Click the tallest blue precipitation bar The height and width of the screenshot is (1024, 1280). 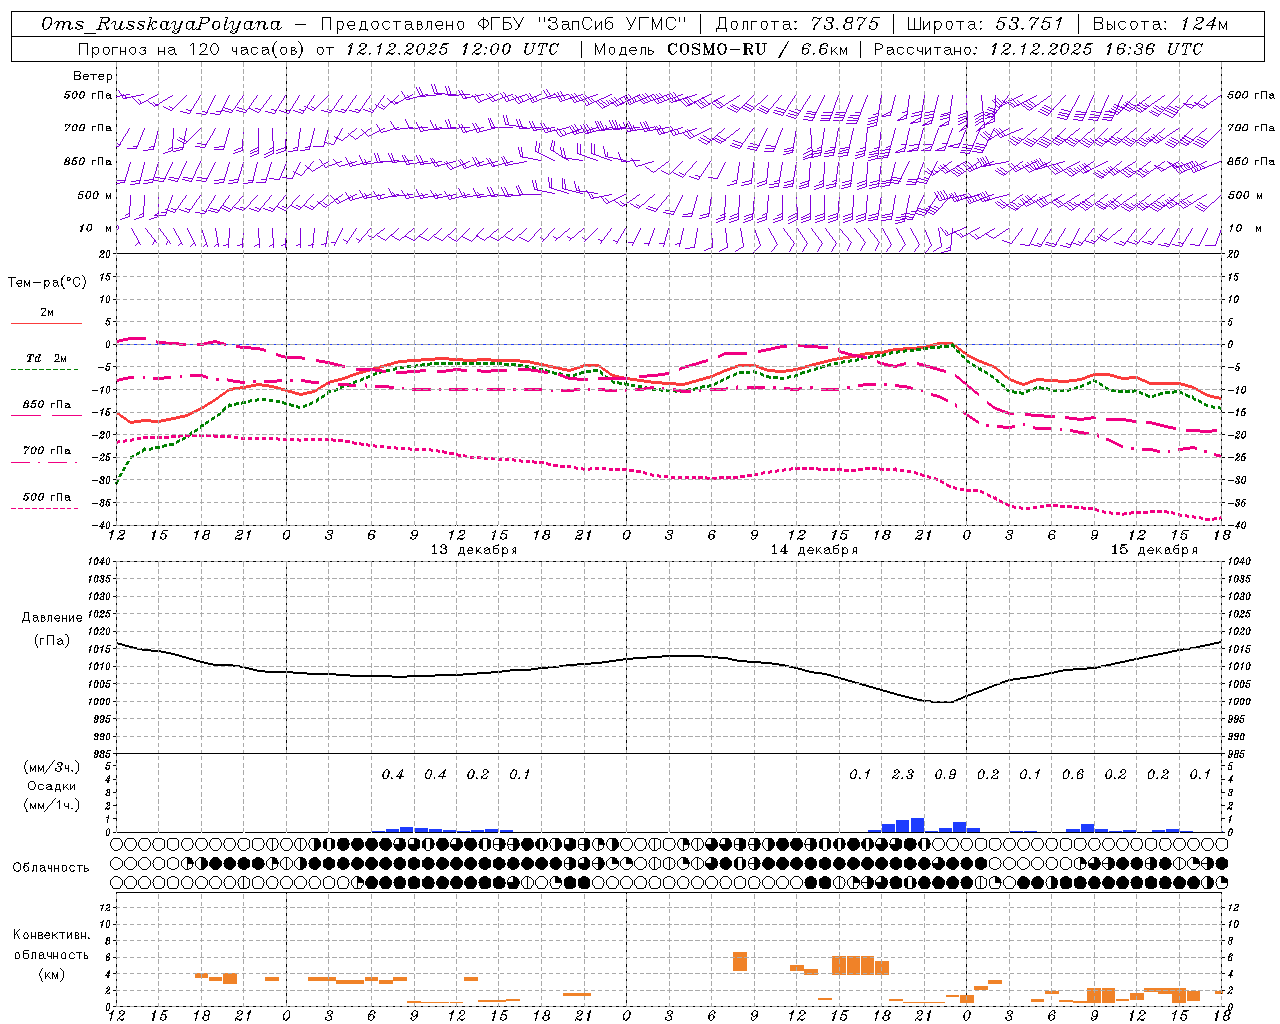point(917,825)
